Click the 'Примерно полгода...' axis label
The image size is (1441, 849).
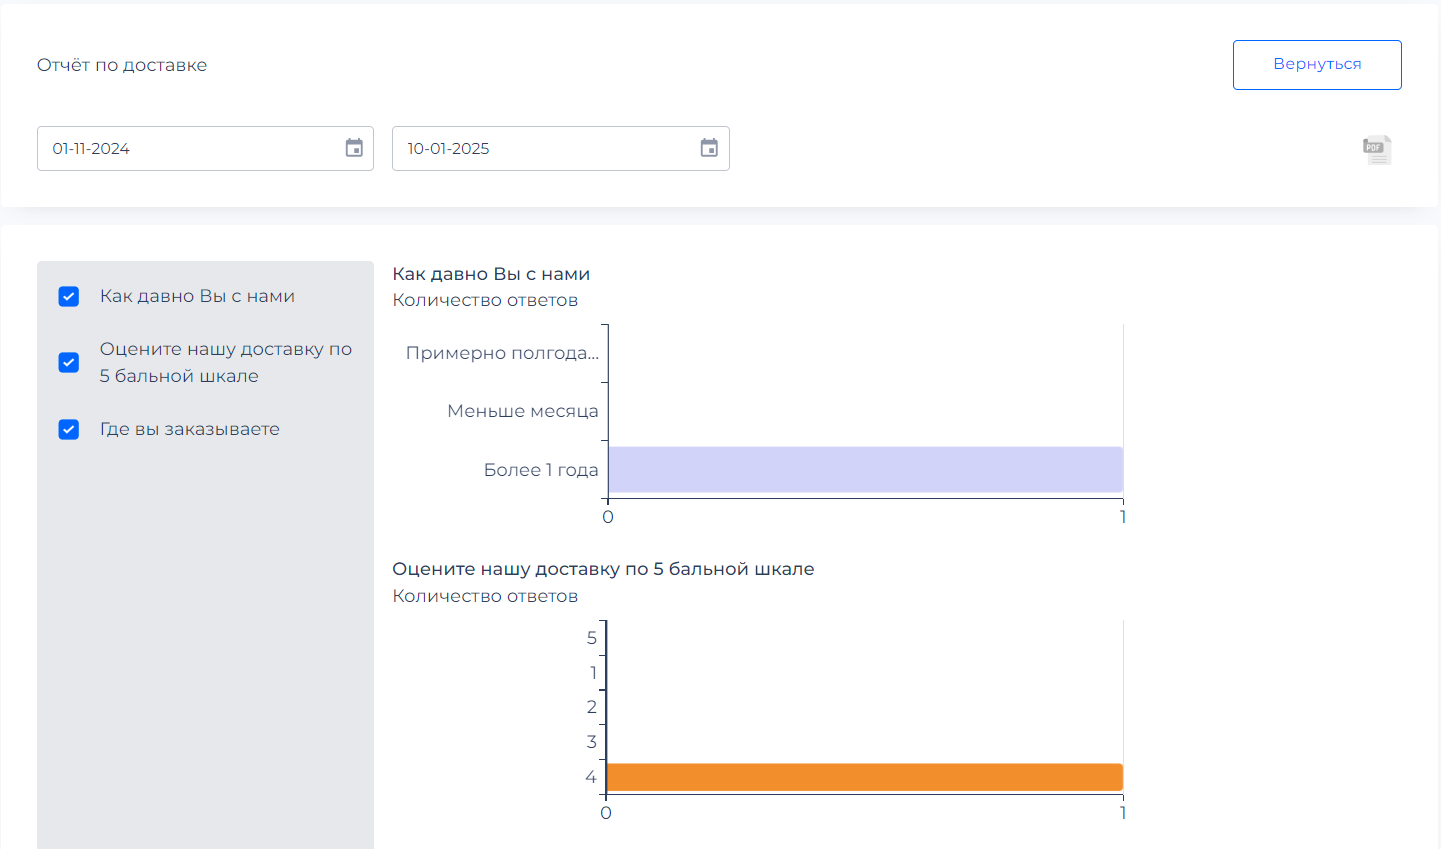click(502, 353)
